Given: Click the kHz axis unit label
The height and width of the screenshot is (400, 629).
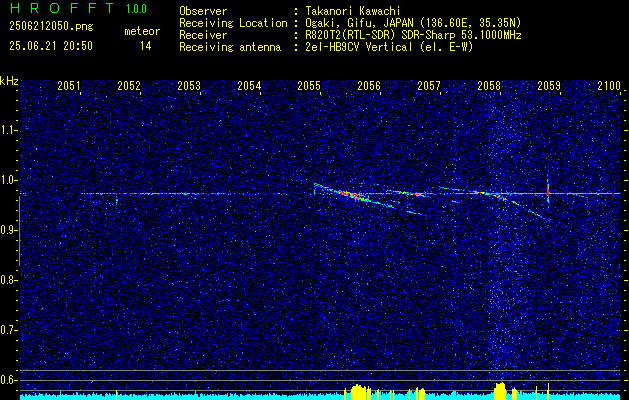Looking at the screenshot, I should point(9,81).
